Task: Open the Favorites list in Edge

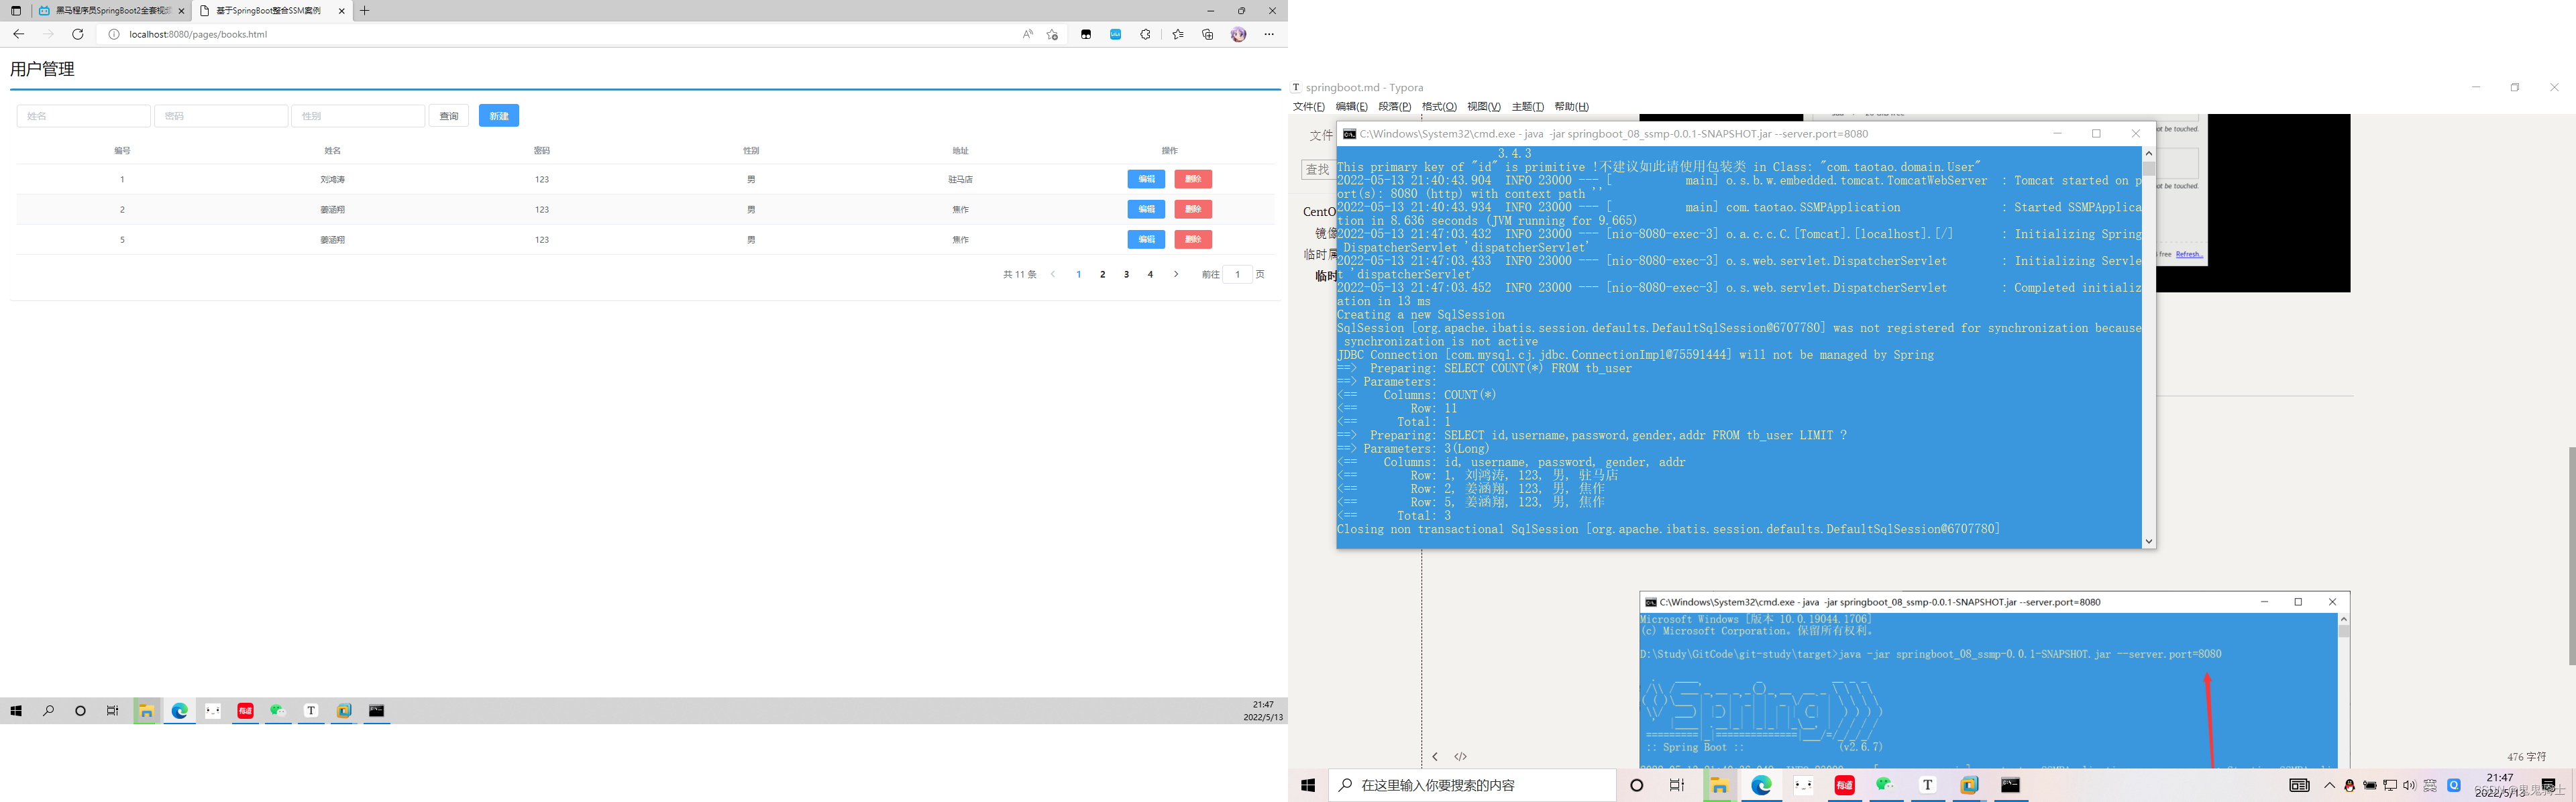Action: pyautogui.click(x=1178, y=34)
